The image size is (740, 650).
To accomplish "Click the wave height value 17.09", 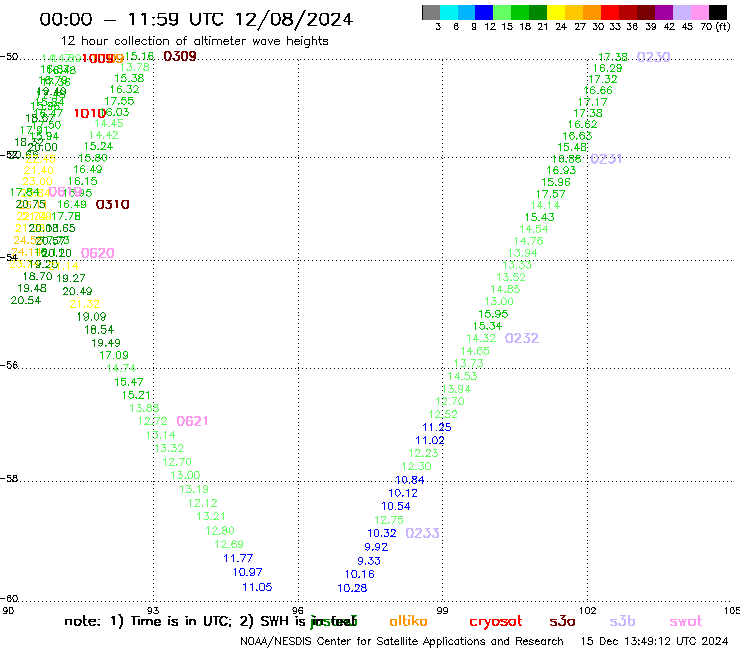I will pos(114,355).
